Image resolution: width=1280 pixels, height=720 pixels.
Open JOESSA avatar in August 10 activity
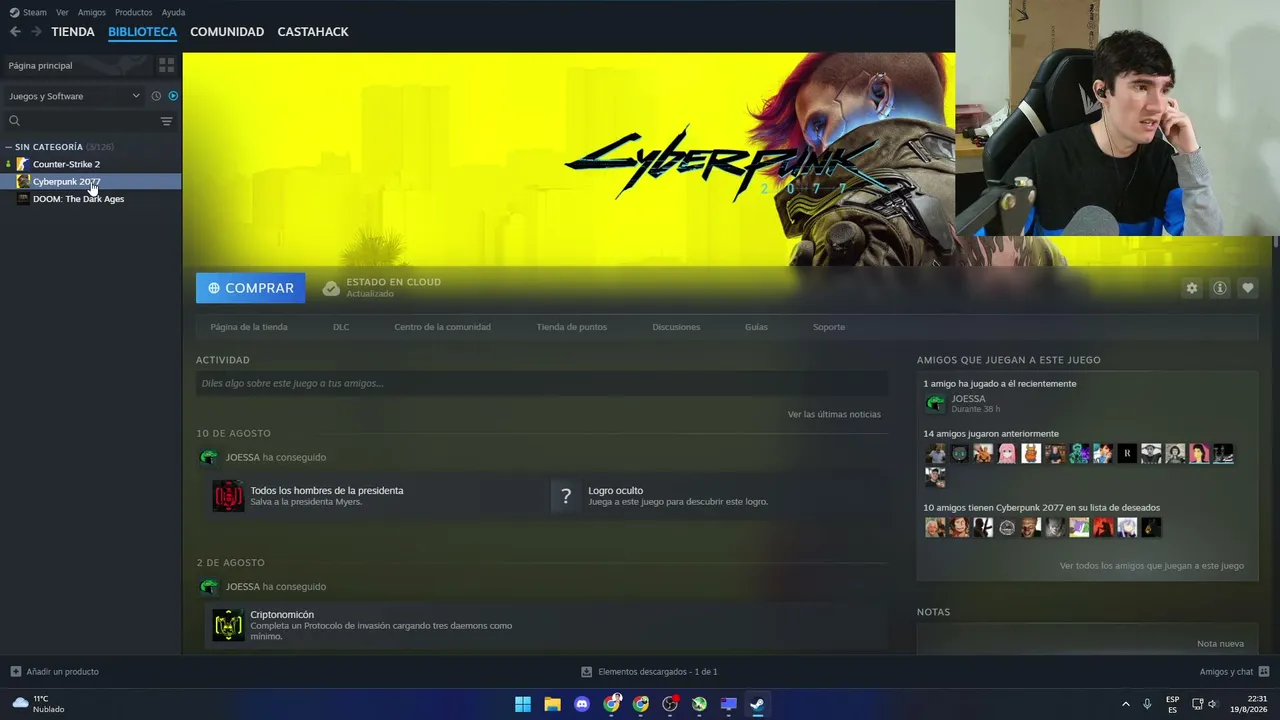[x=209, y=457]
